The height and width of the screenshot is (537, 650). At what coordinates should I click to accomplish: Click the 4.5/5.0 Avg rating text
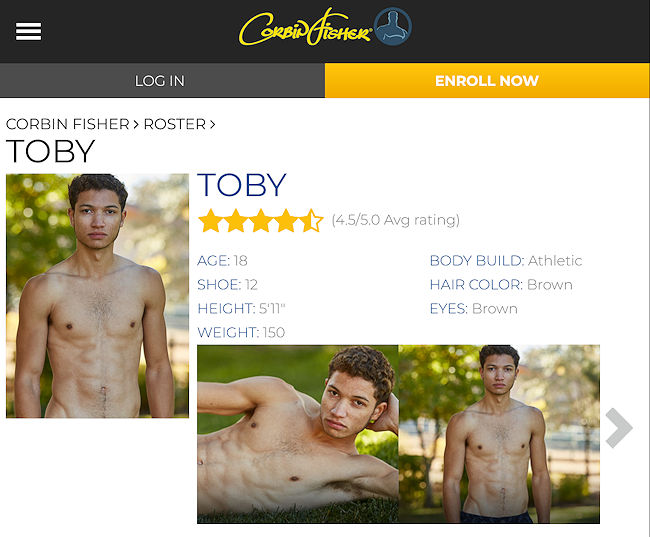tap(396, 220)
